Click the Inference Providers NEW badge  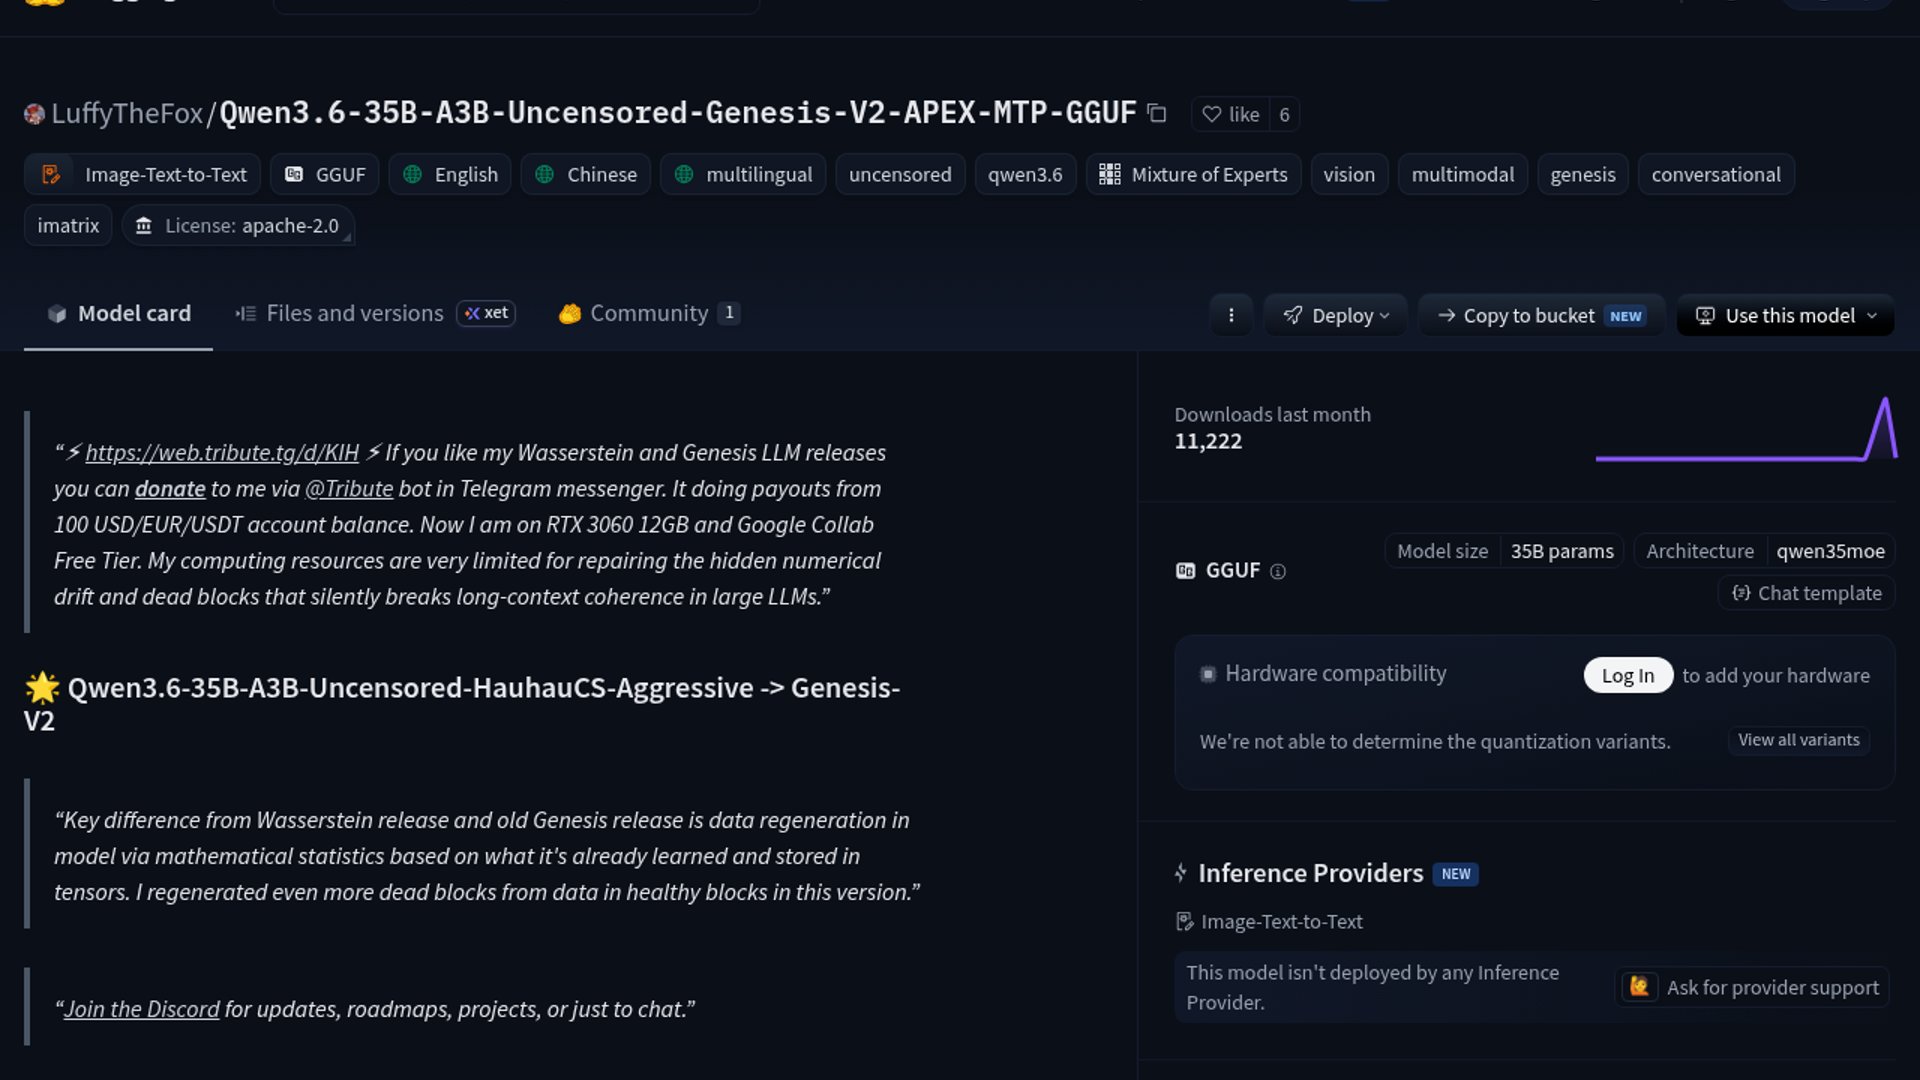pos(1456,874)
